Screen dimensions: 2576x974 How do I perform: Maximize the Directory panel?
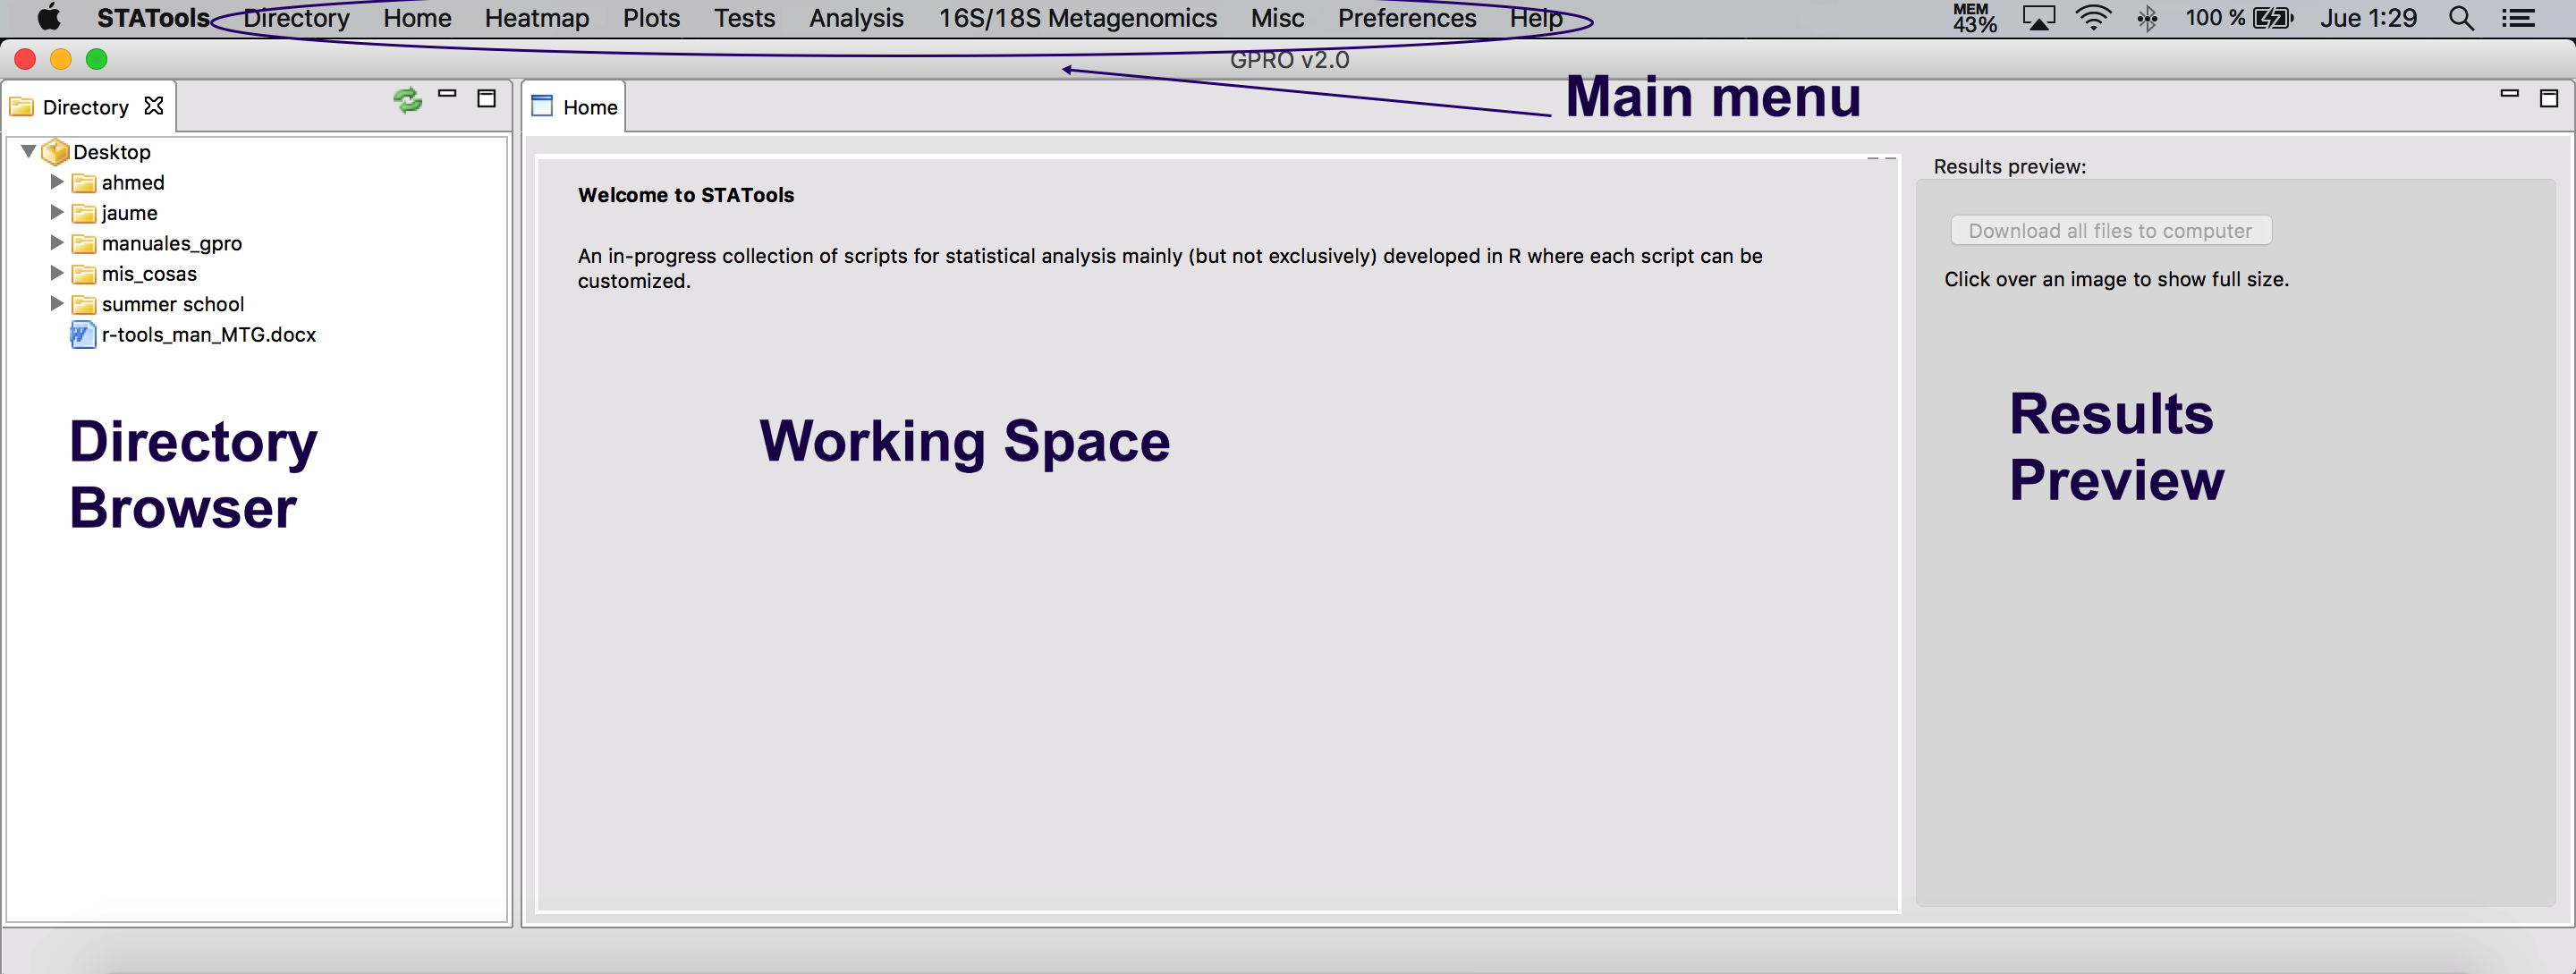coord(486,98)
